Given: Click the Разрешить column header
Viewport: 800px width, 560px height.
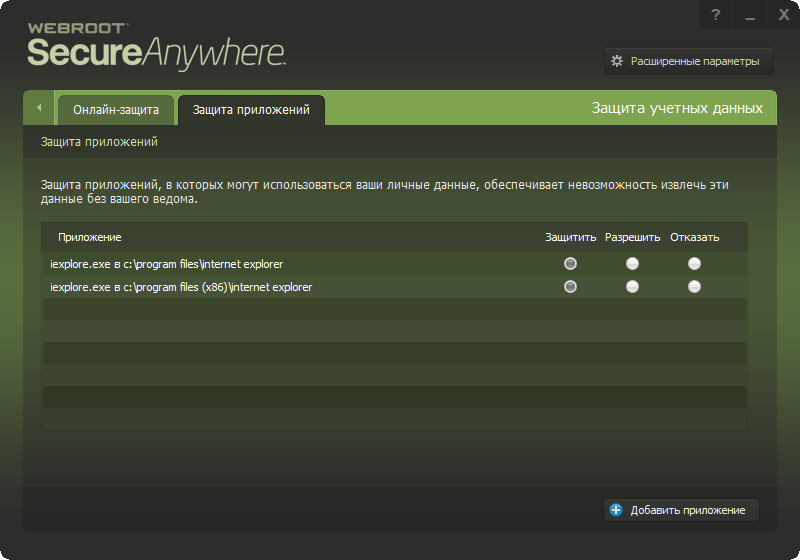Looking at the screenshot, I should click(632, 237).
